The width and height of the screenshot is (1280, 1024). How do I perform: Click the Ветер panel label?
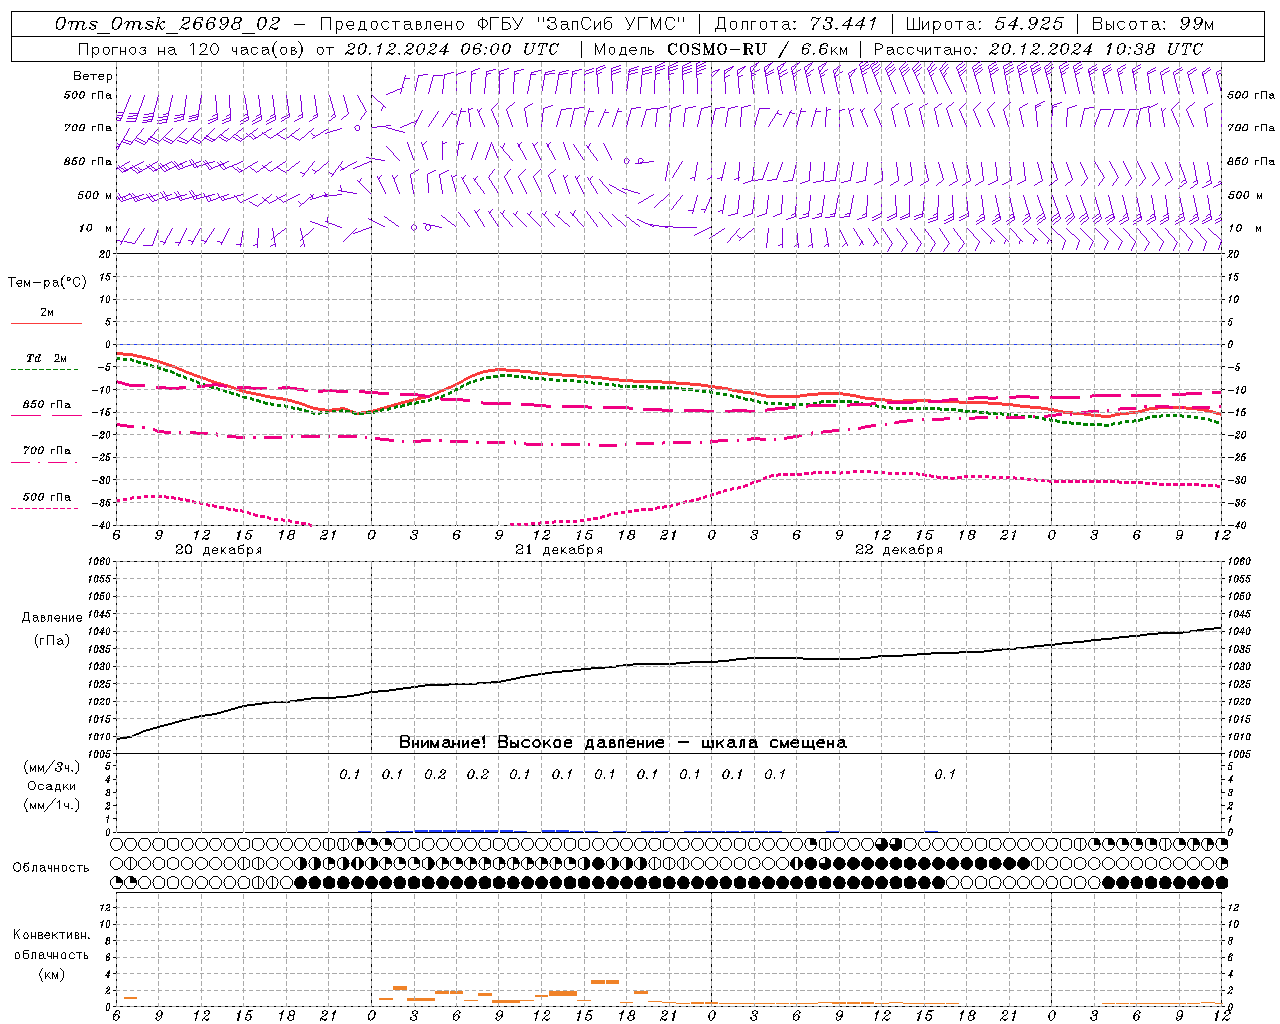[93, 76]
